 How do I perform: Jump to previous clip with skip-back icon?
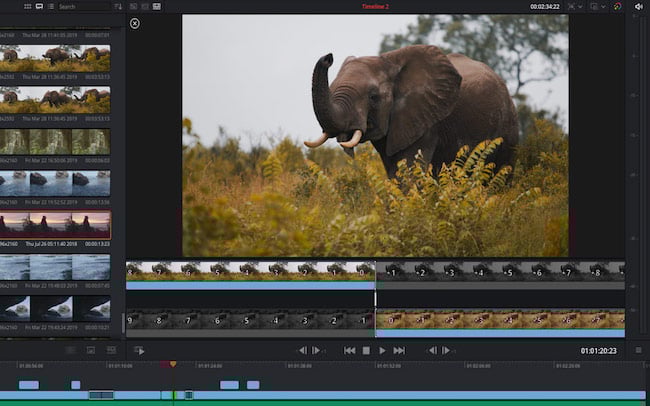(x=349, y=351)
